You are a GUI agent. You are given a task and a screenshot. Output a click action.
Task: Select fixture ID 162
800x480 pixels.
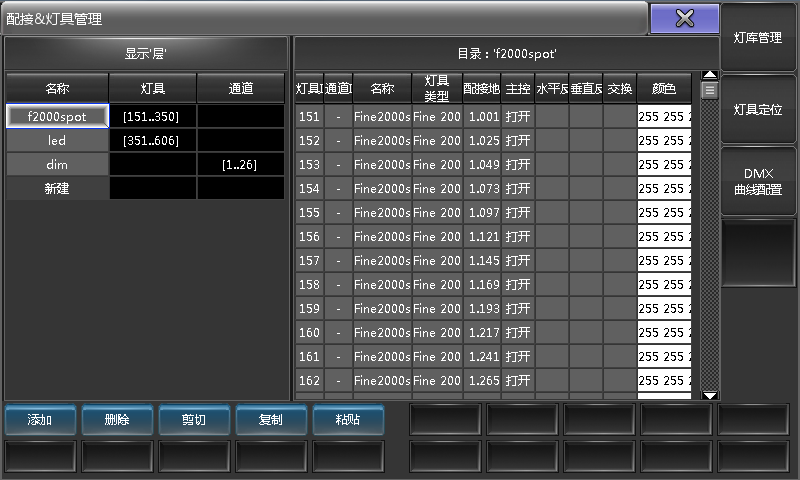pos(309,380)
